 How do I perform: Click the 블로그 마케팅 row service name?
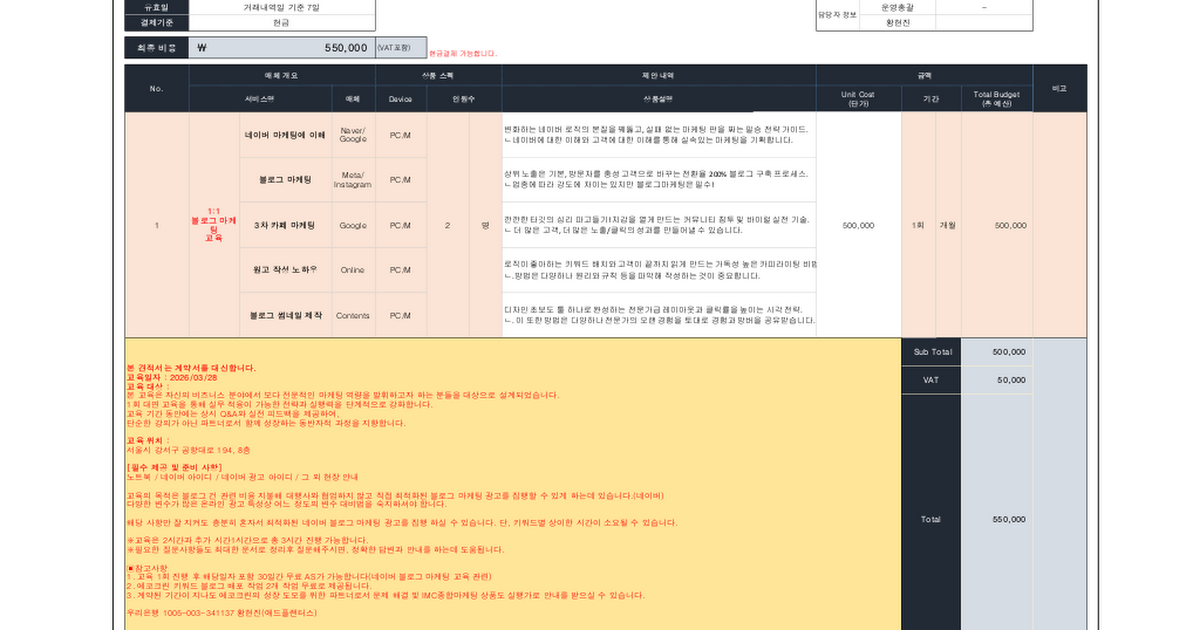point(285,180)
